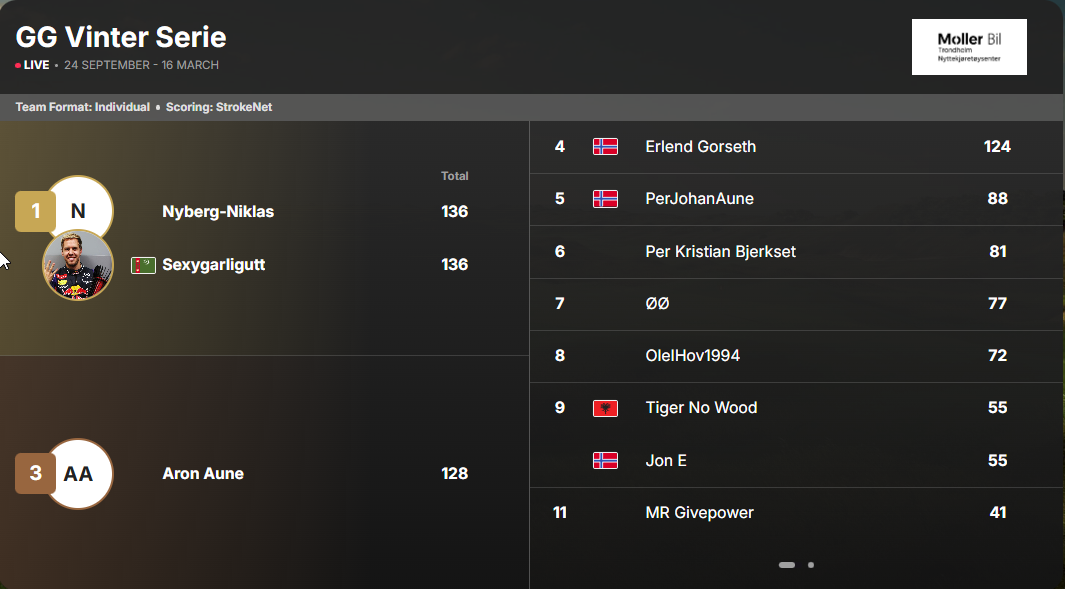Click the bronze rank 3 badge
The image size is (1065, 589).
(x=35, y=473)
